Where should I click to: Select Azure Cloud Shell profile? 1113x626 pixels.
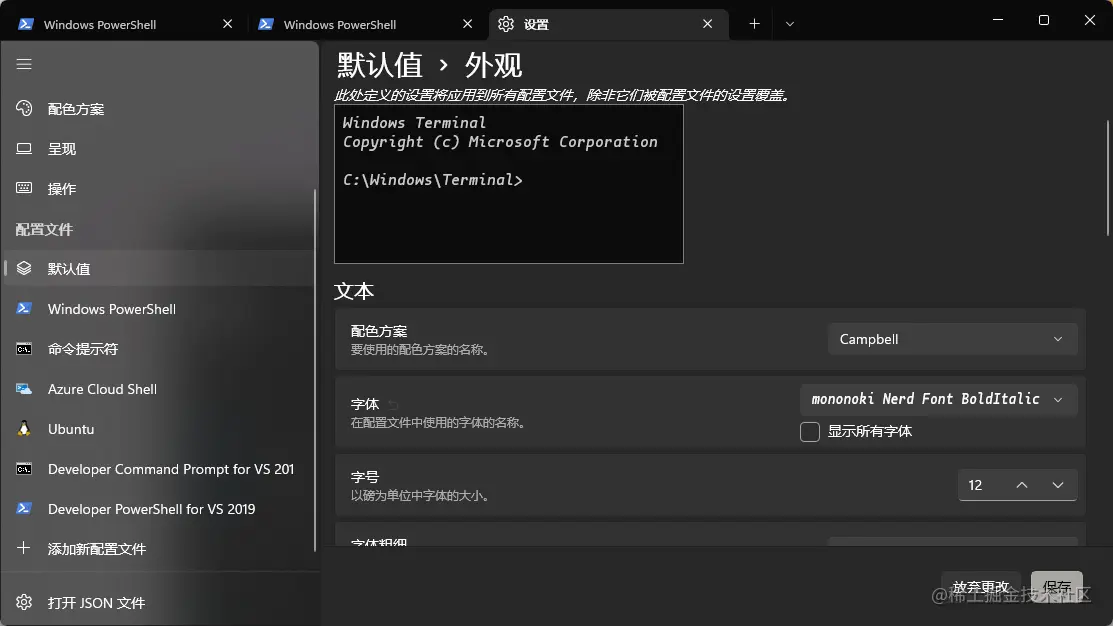159,388
